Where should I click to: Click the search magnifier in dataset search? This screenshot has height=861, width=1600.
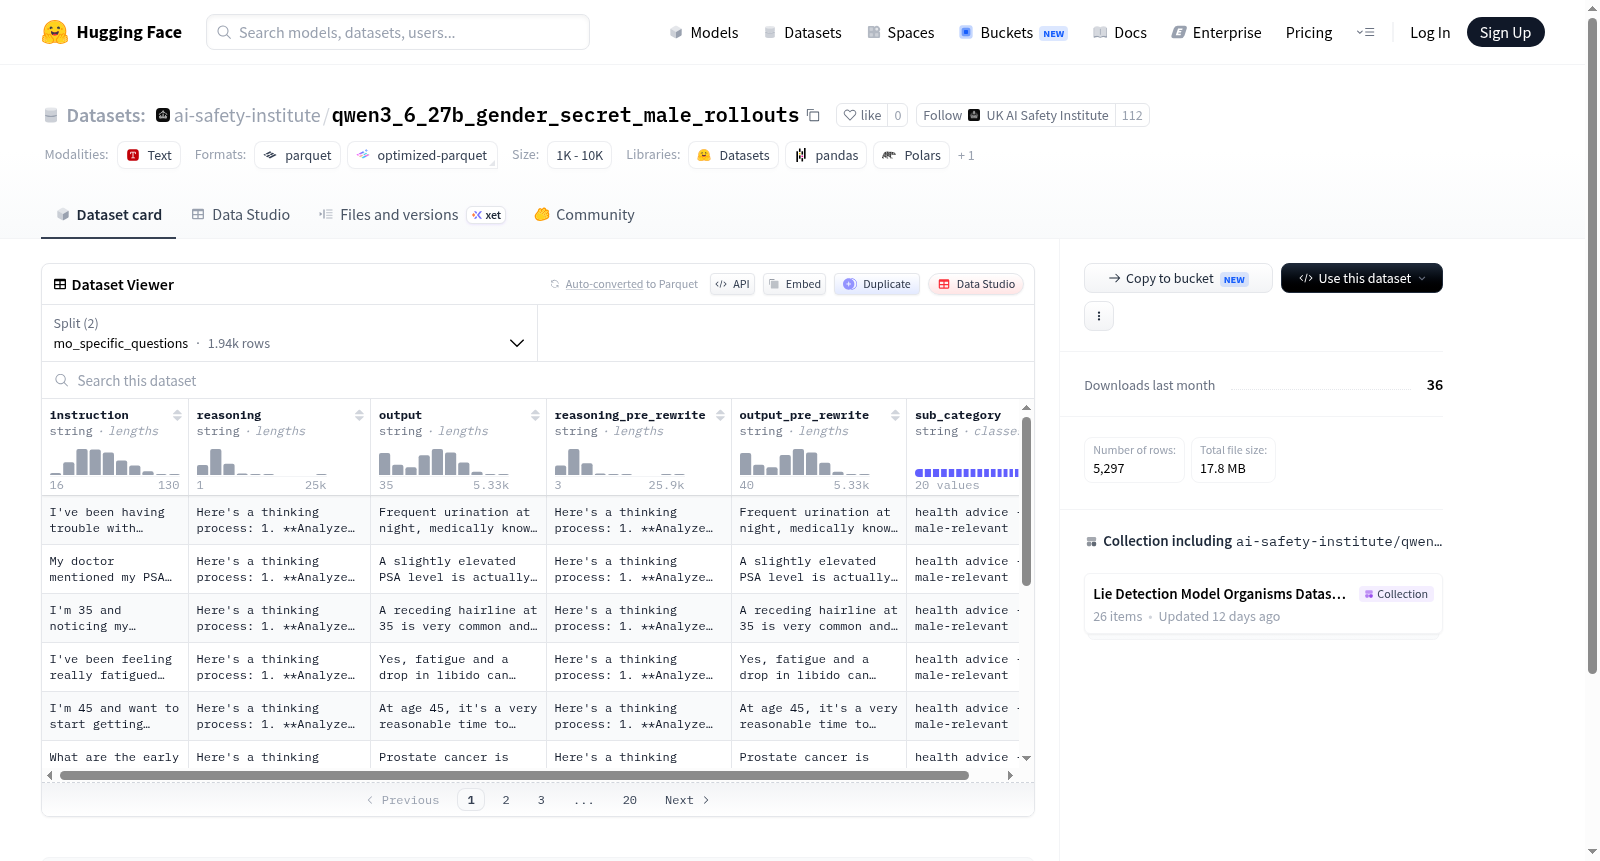coord(62,381)
